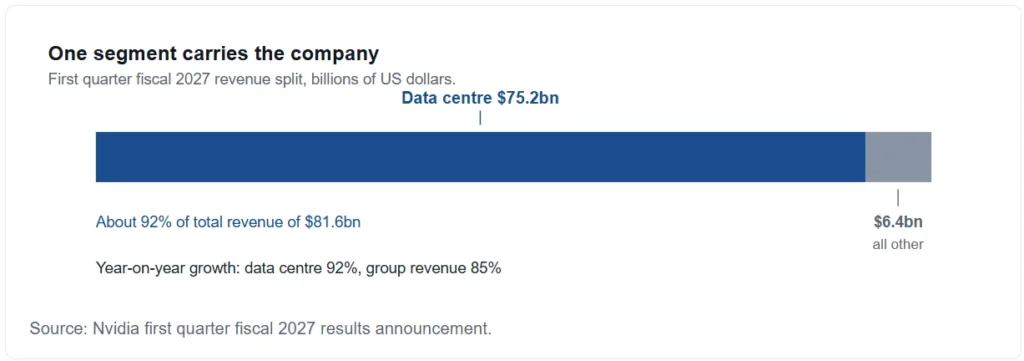Screen dimensions: 1024x361
Task: Click 'data centre 92%' in growth line
Action: click(302, 268)
